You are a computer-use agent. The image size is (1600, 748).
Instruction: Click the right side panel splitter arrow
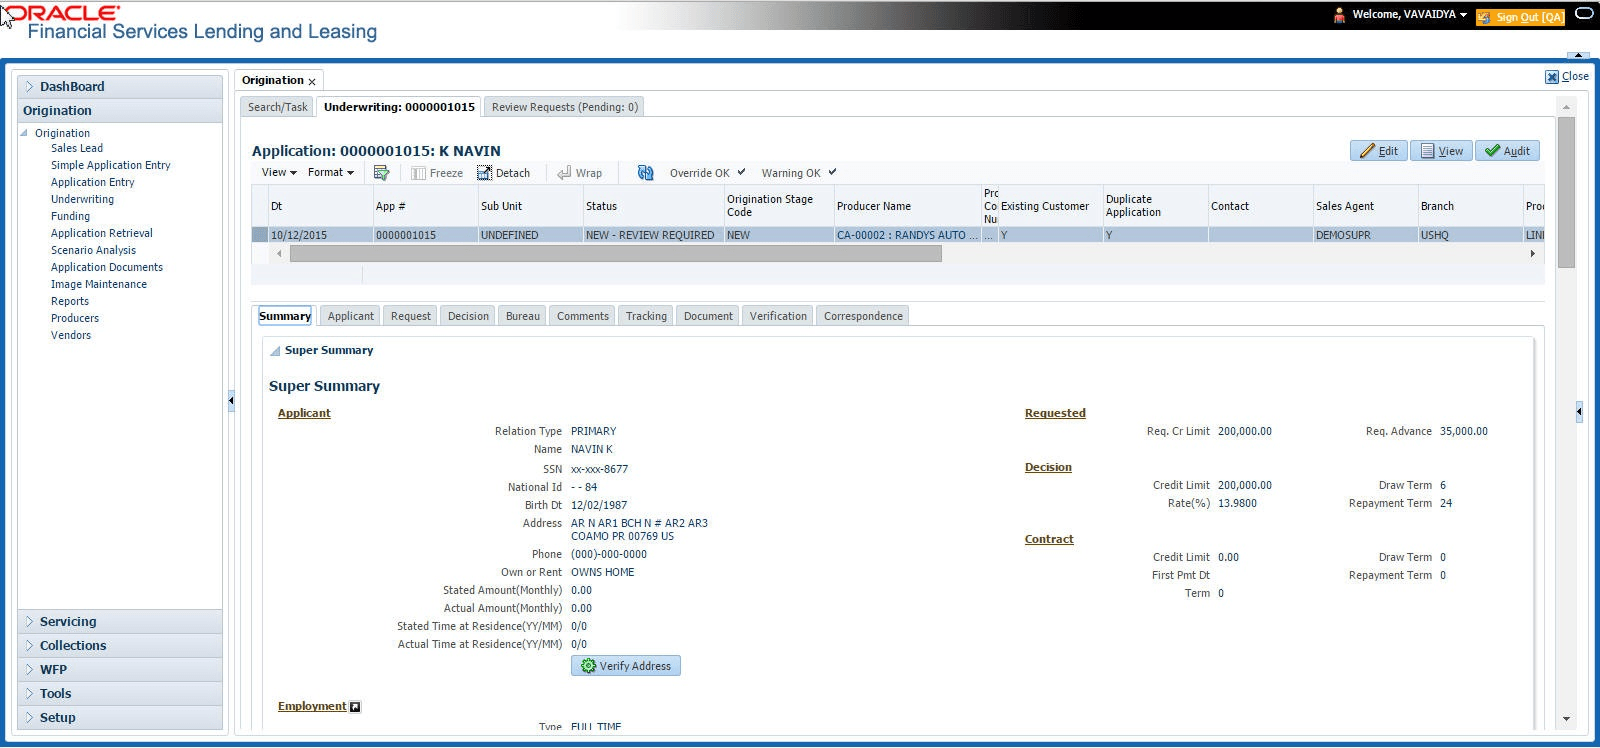coord(1579,411)
